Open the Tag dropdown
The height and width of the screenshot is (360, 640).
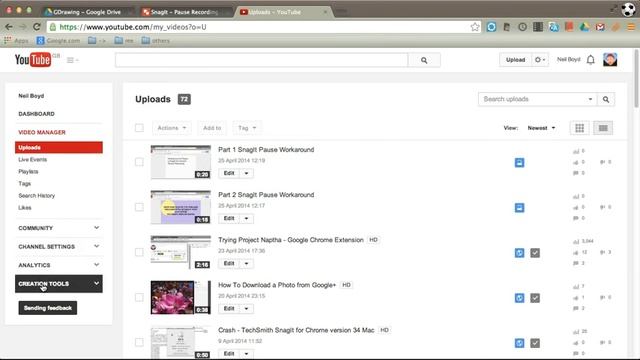click(247, 128)
